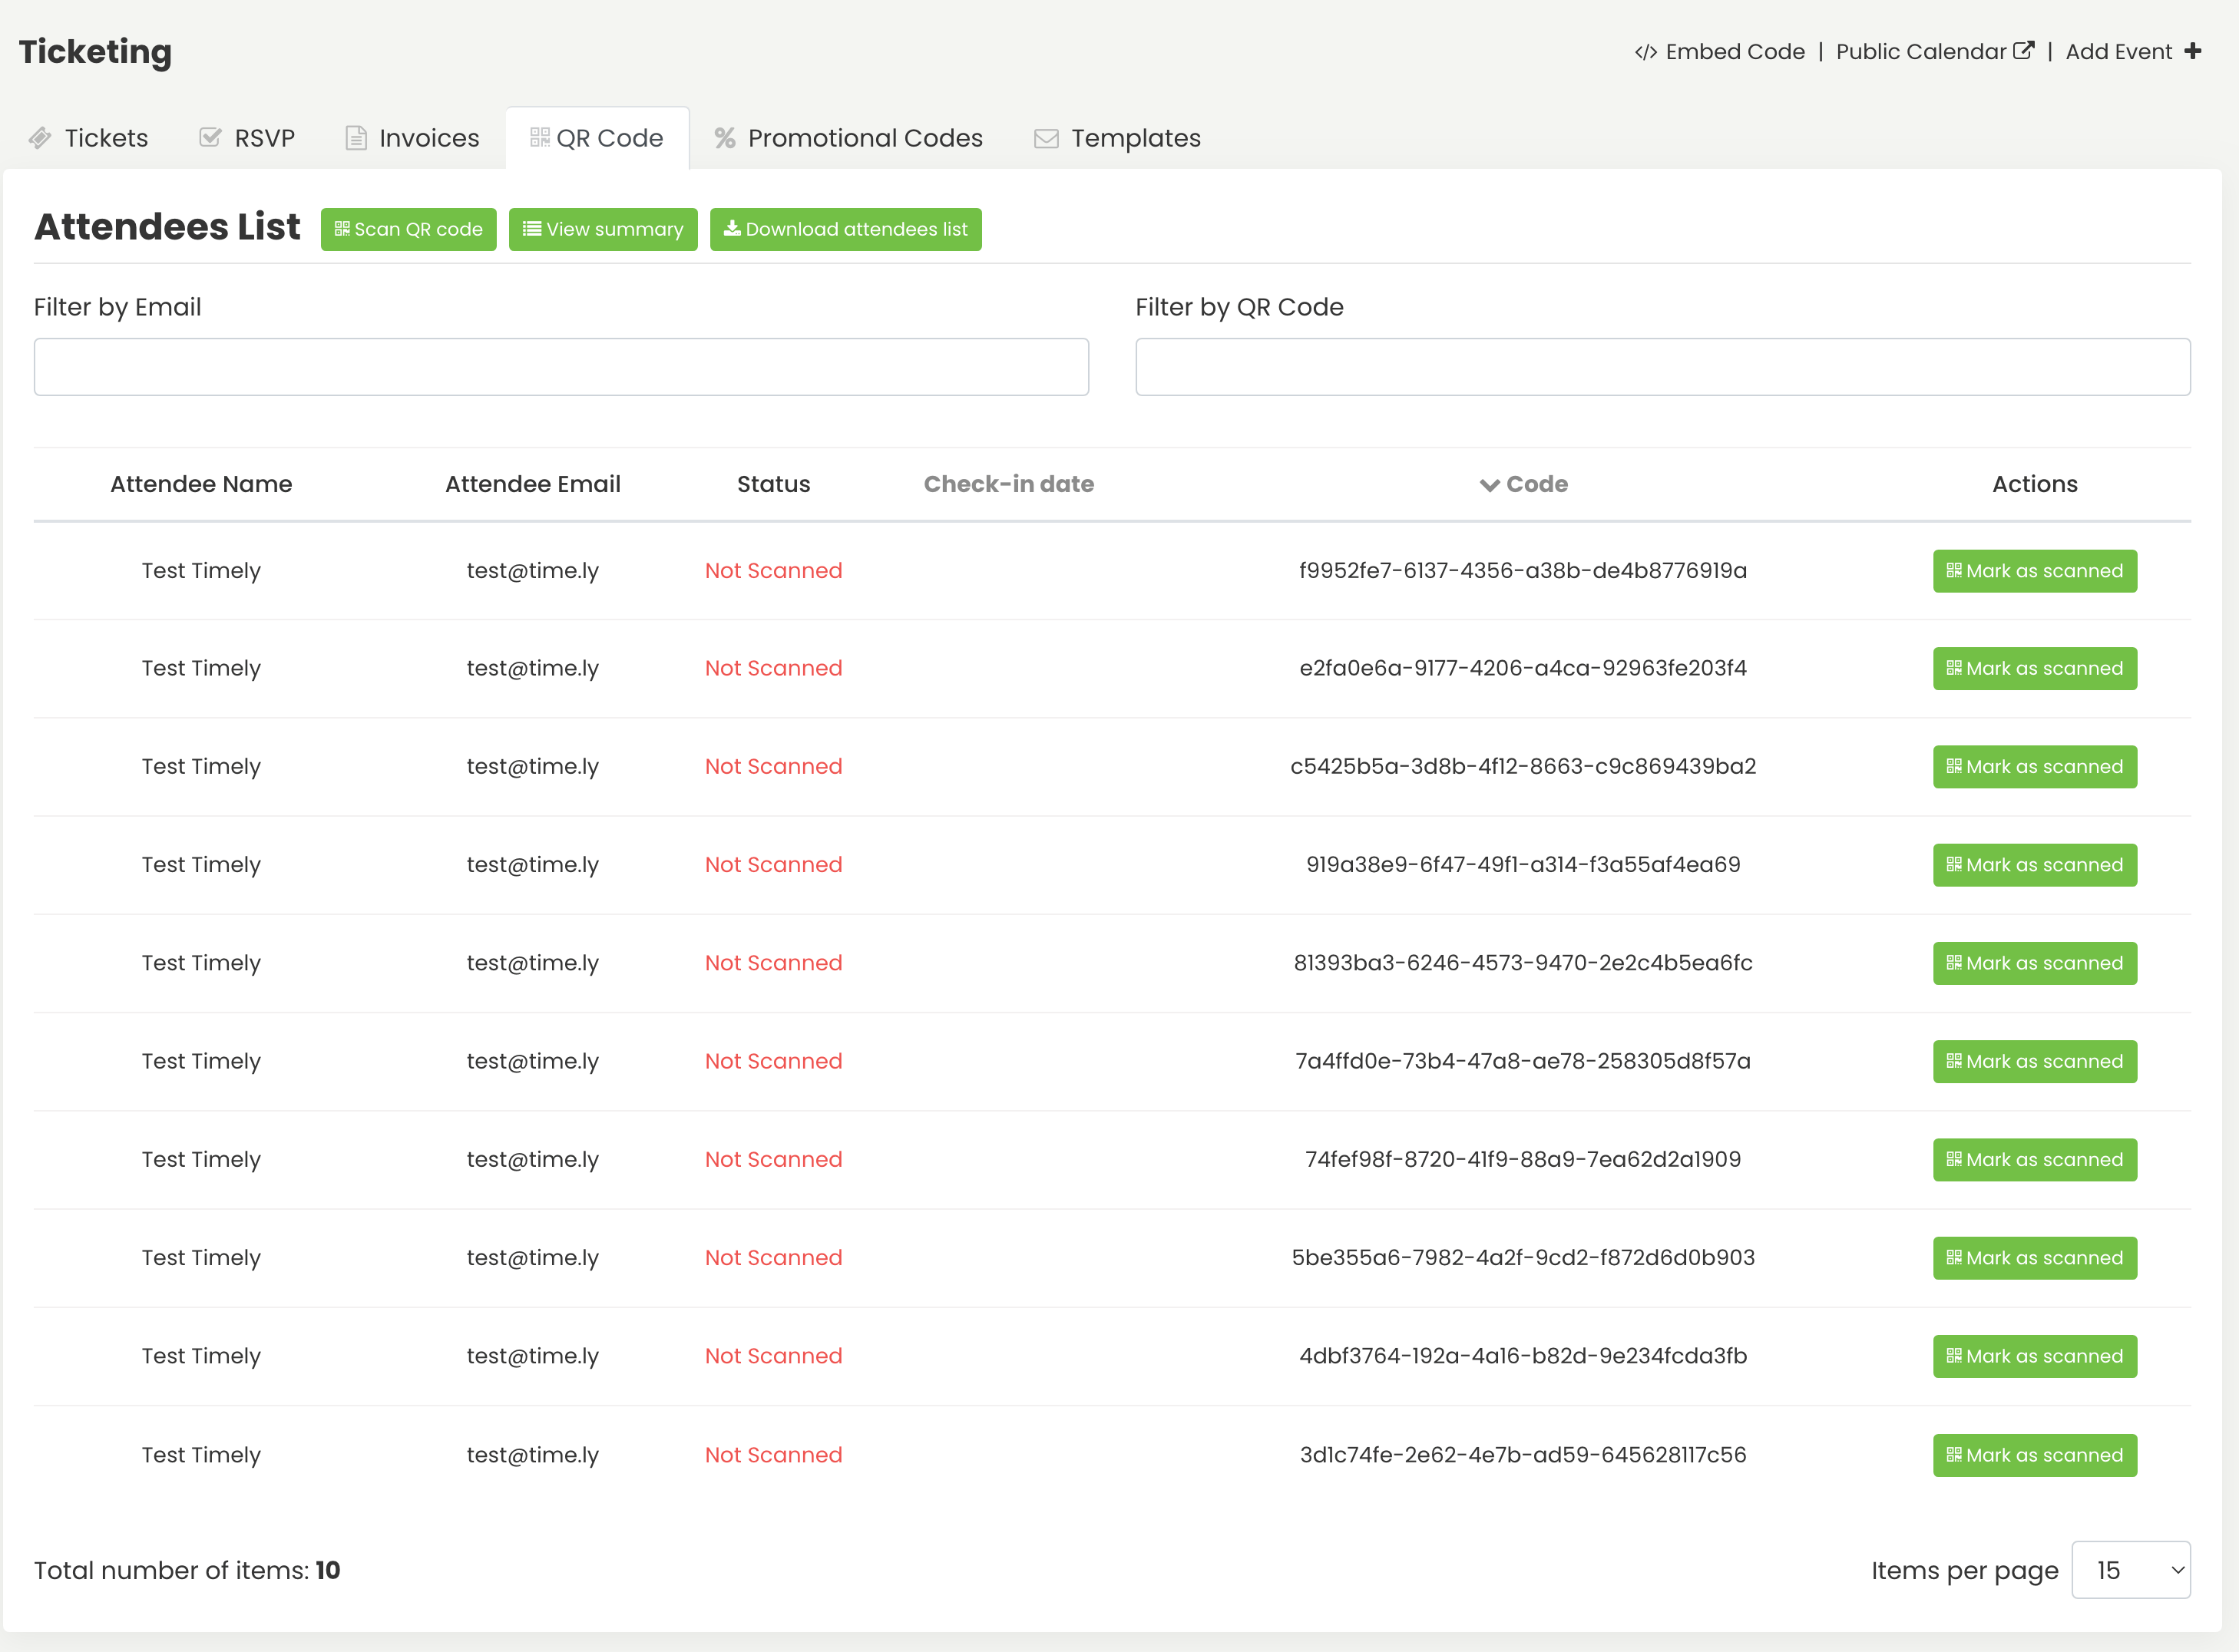Select code f9952fe7-6137-4356-a38b-de4b8776919a
This screenshot has height=1652, width=2239.
(x=1523, y=570)
